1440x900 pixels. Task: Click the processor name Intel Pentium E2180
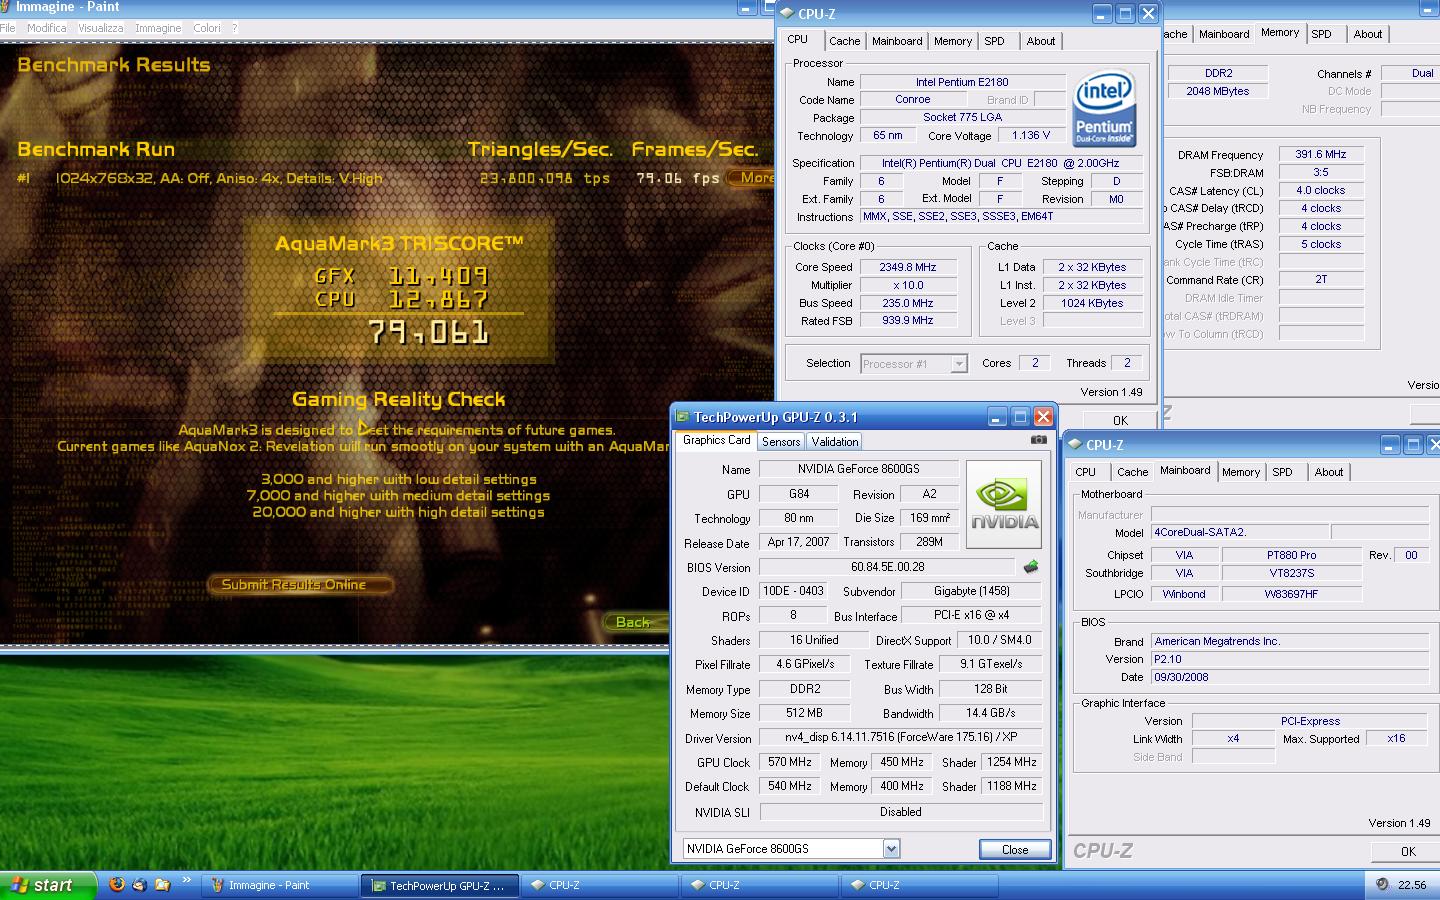(x=962, y=82)
